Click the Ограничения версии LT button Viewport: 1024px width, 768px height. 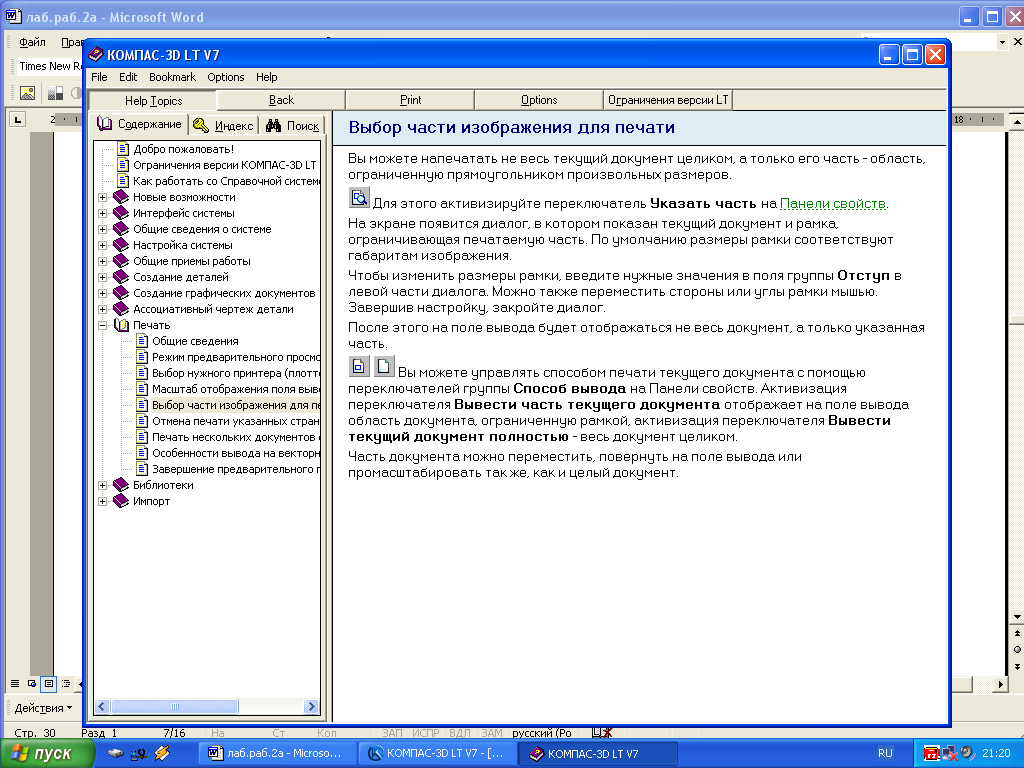pyautogui.click(x=667, y=100)
